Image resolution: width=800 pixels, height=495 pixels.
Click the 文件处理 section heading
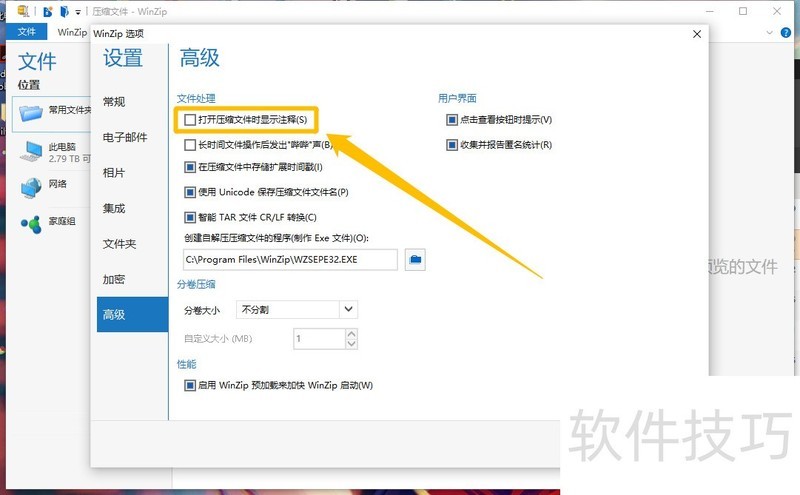[x=196, y=98]
